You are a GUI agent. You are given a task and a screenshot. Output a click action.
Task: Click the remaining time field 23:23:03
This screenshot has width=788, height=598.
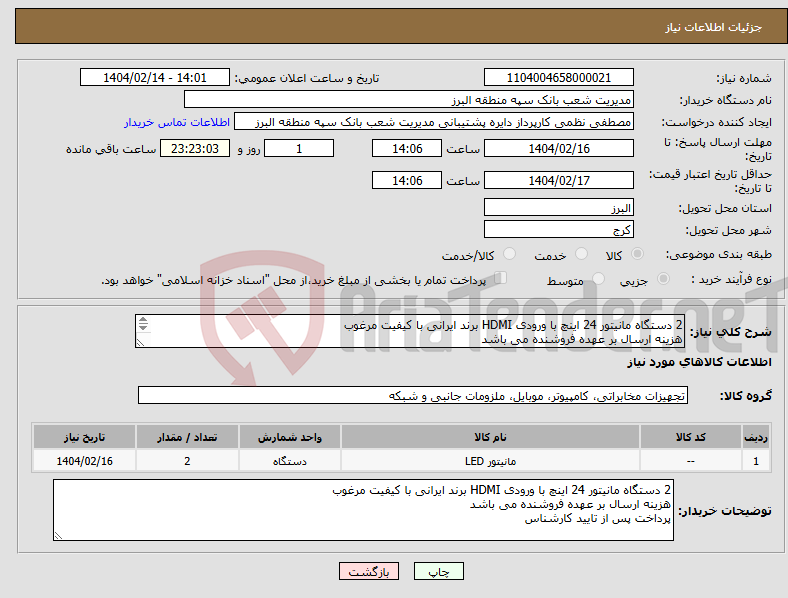[195, 148]
